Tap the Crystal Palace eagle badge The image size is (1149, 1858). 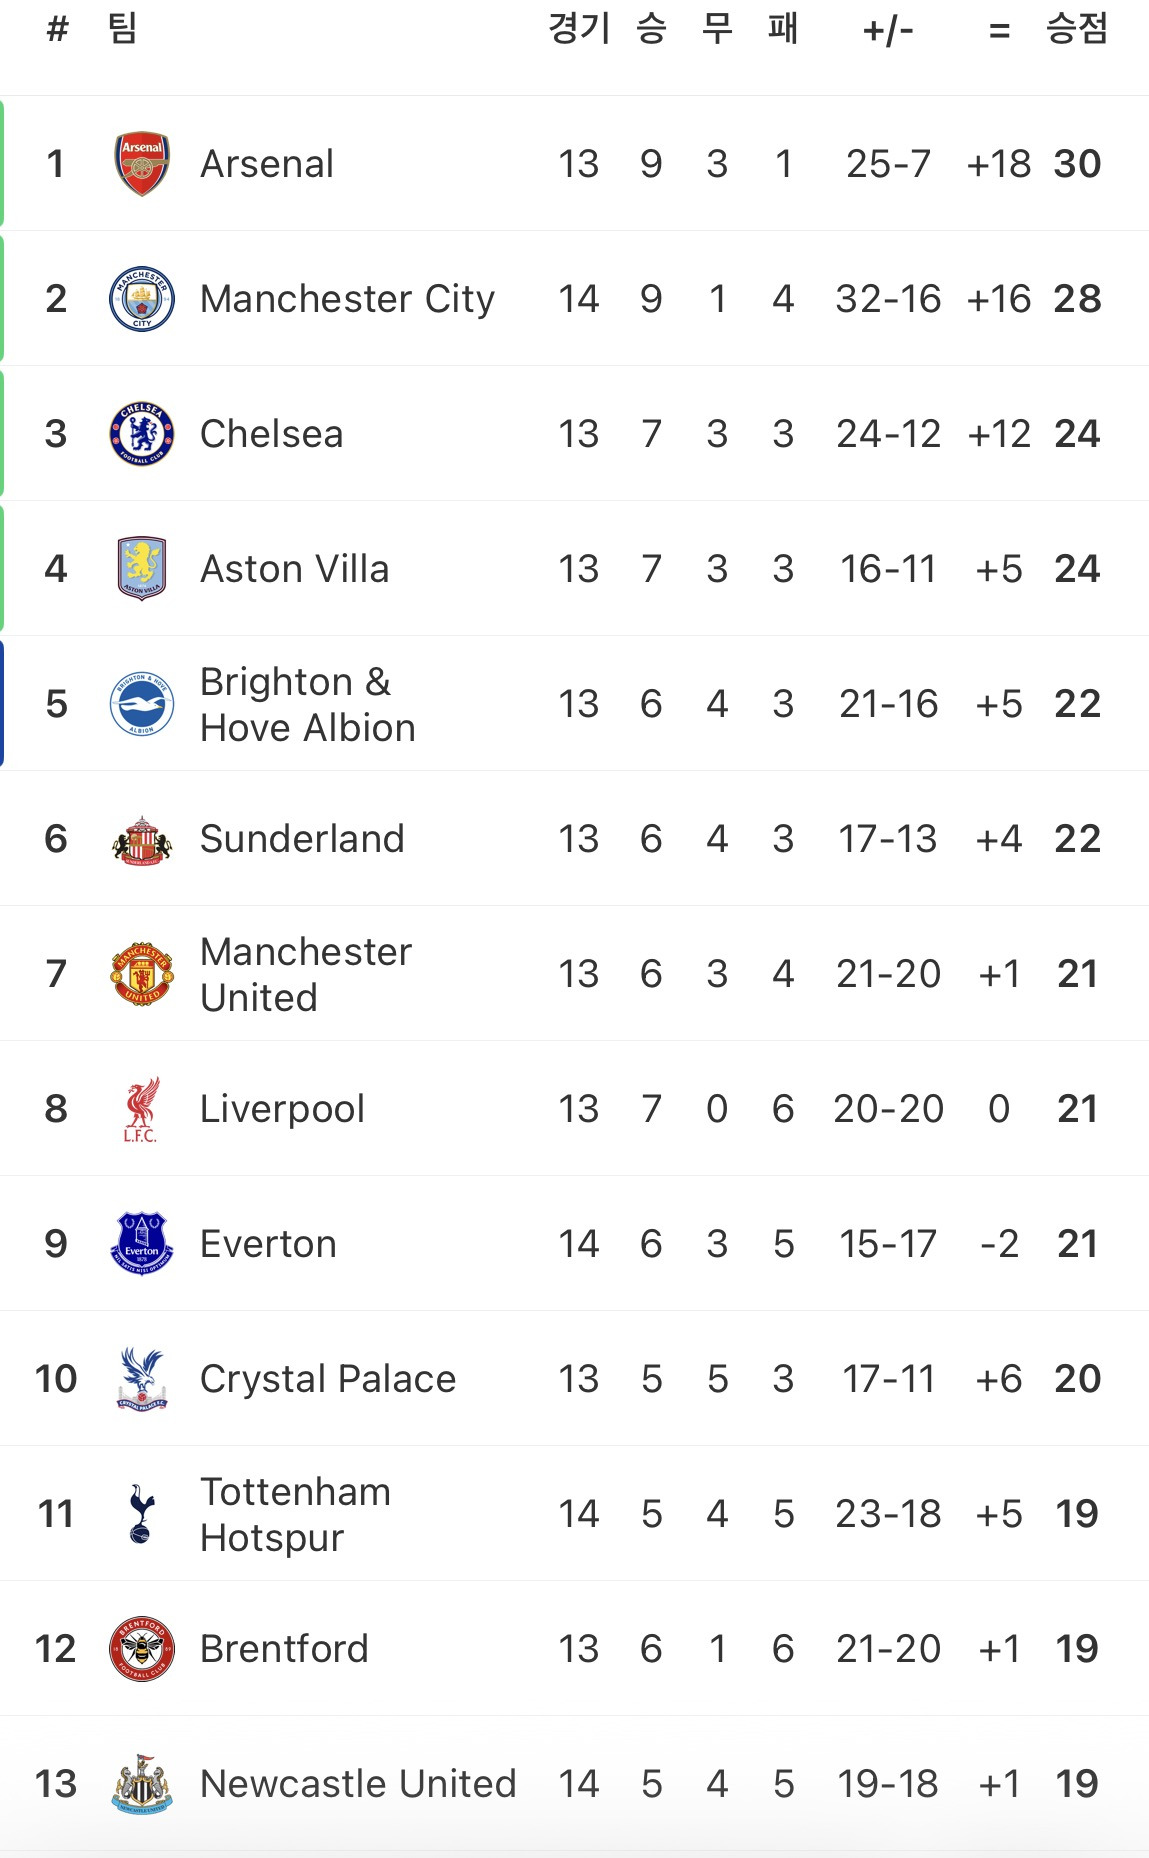[x=142, y=1379]
